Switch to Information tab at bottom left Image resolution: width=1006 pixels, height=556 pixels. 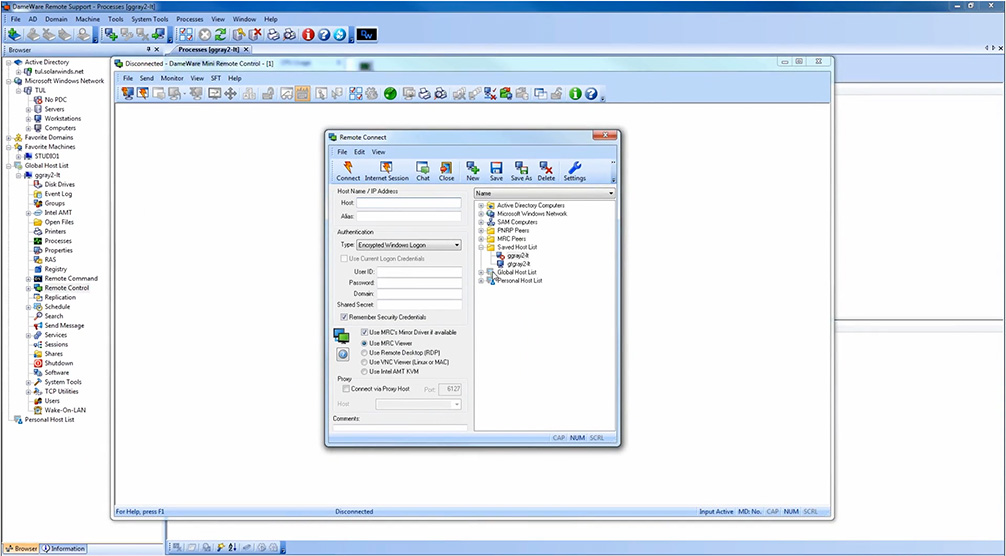point(64,549)
